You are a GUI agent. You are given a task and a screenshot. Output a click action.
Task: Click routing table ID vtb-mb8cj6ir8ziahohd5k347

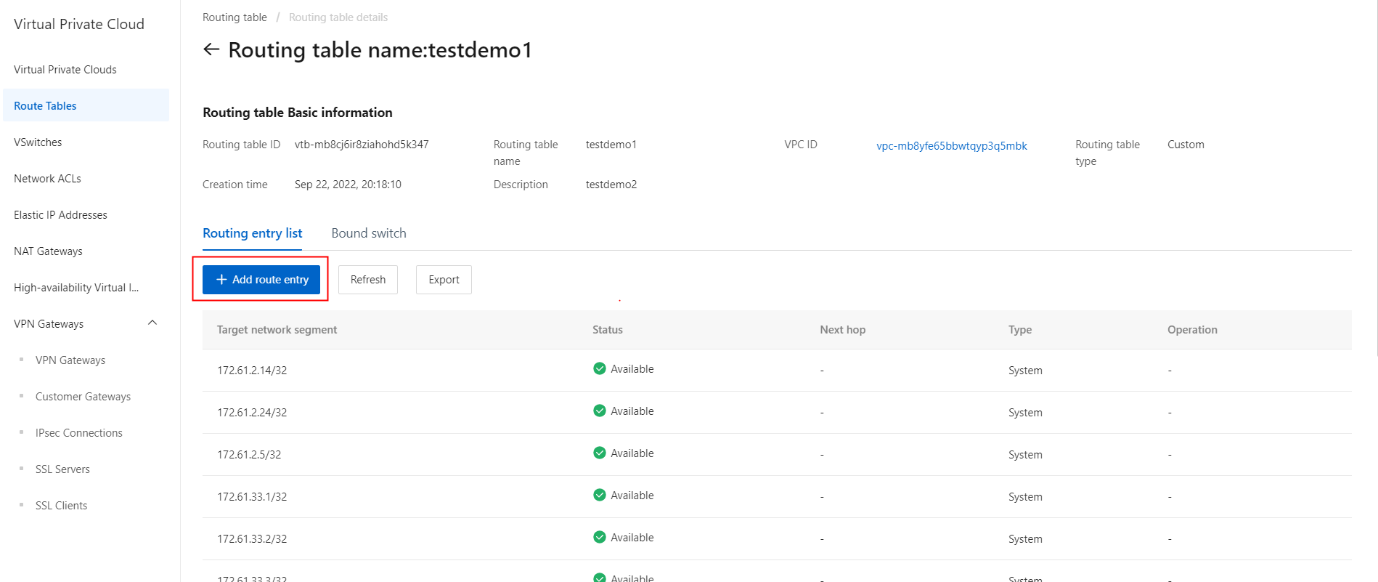(362, 144)
